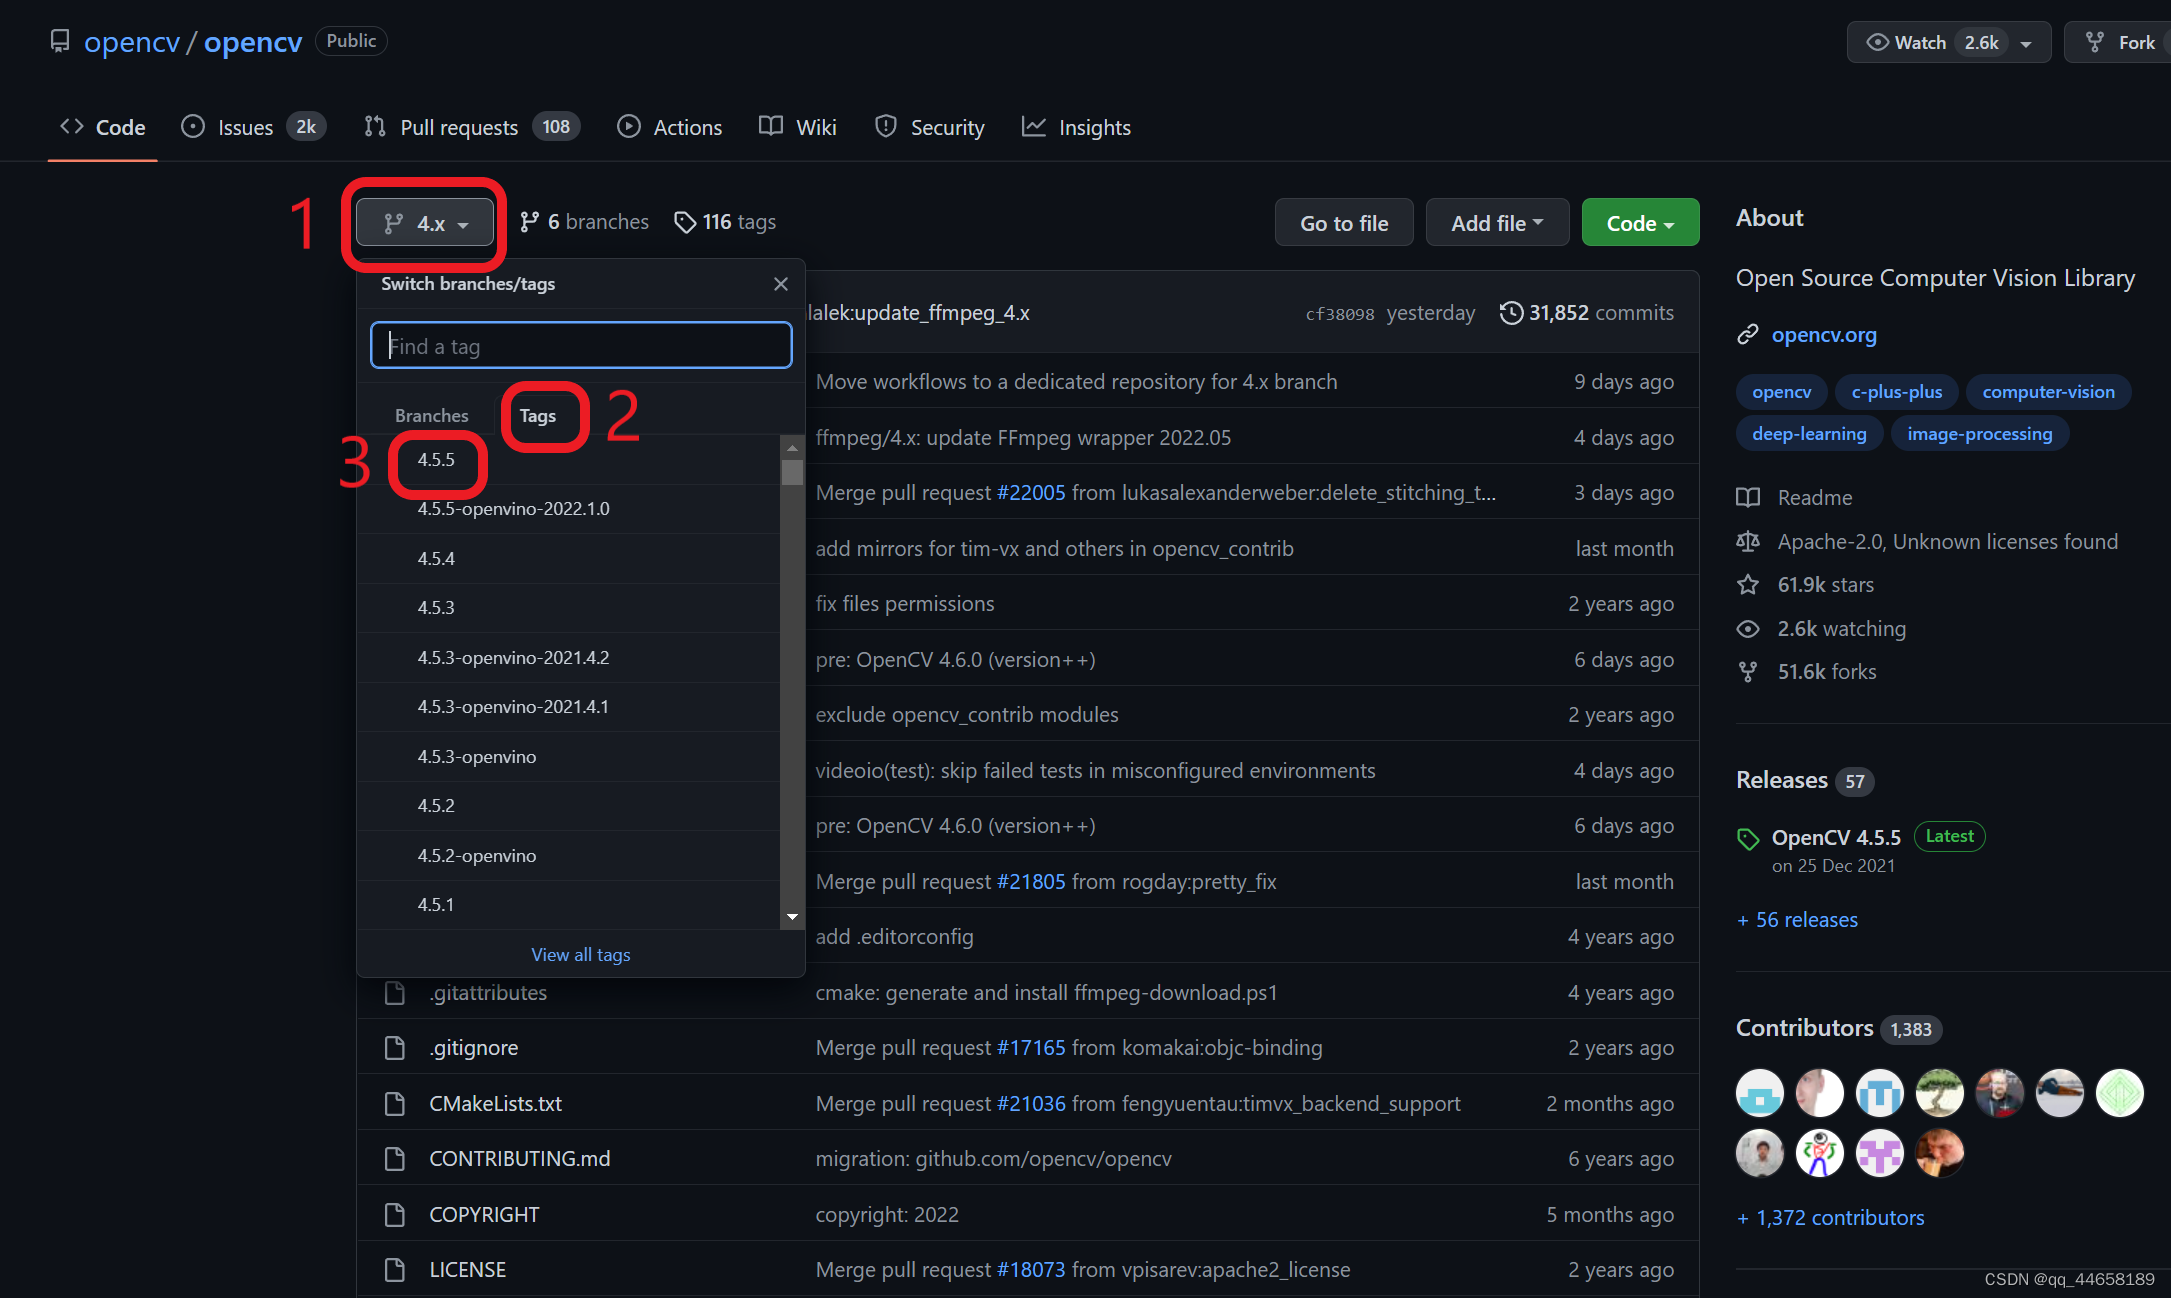Open the deep-learning topic tag
Screen dimensions: 2171x1298
[1809, 434]
